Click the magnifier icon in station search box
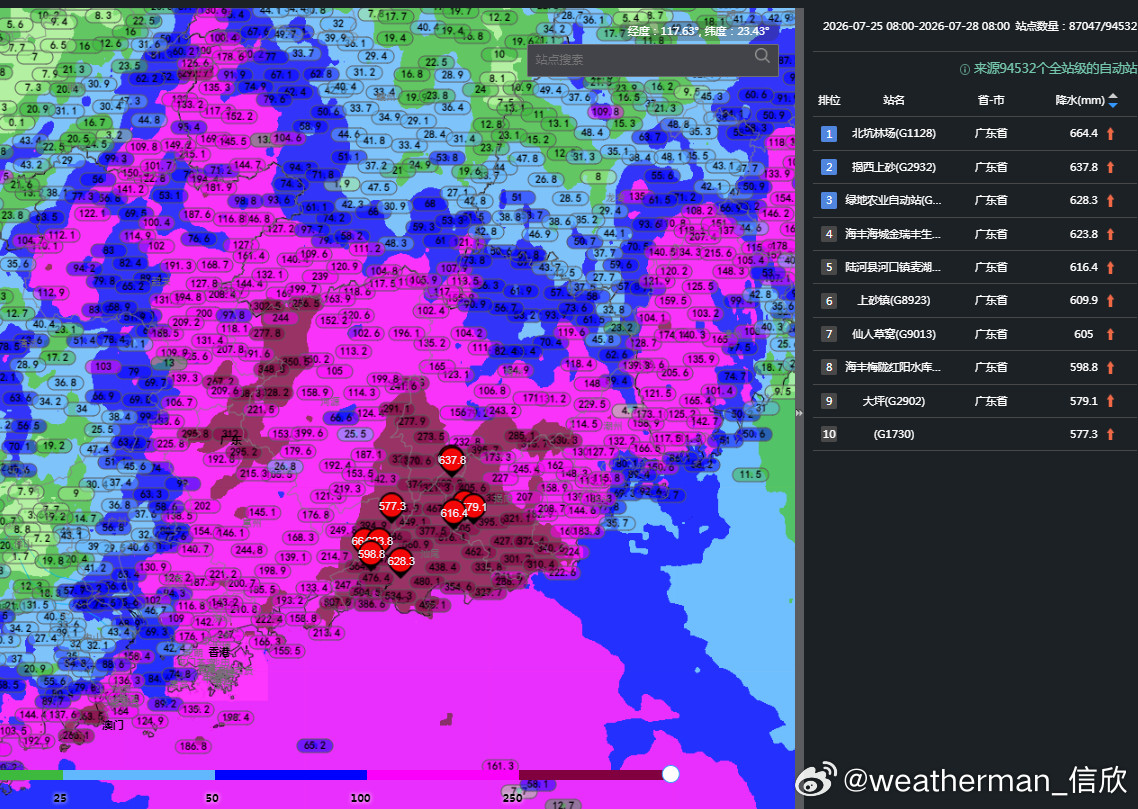Image resolution: width=1138 pixels, height=809 pixels. click(762, 56)
